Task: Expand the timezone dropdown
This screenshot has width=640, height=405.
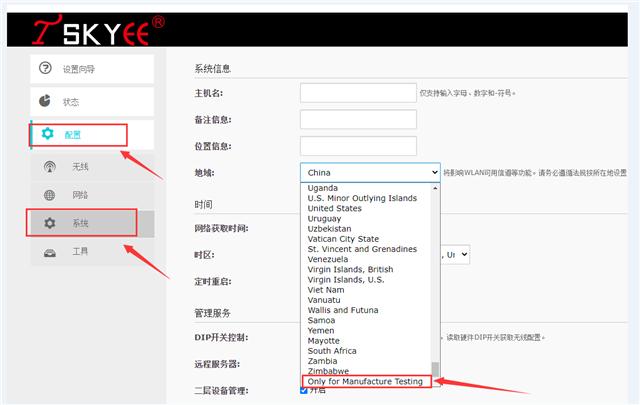Action: (455, 255)
